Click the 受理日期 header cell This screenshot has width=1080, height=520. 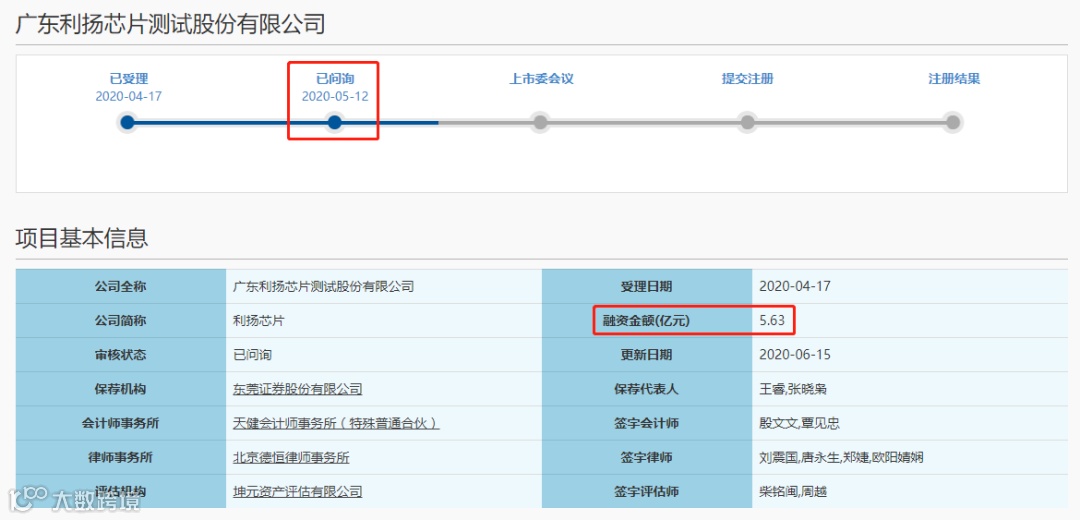click(647, 287)
